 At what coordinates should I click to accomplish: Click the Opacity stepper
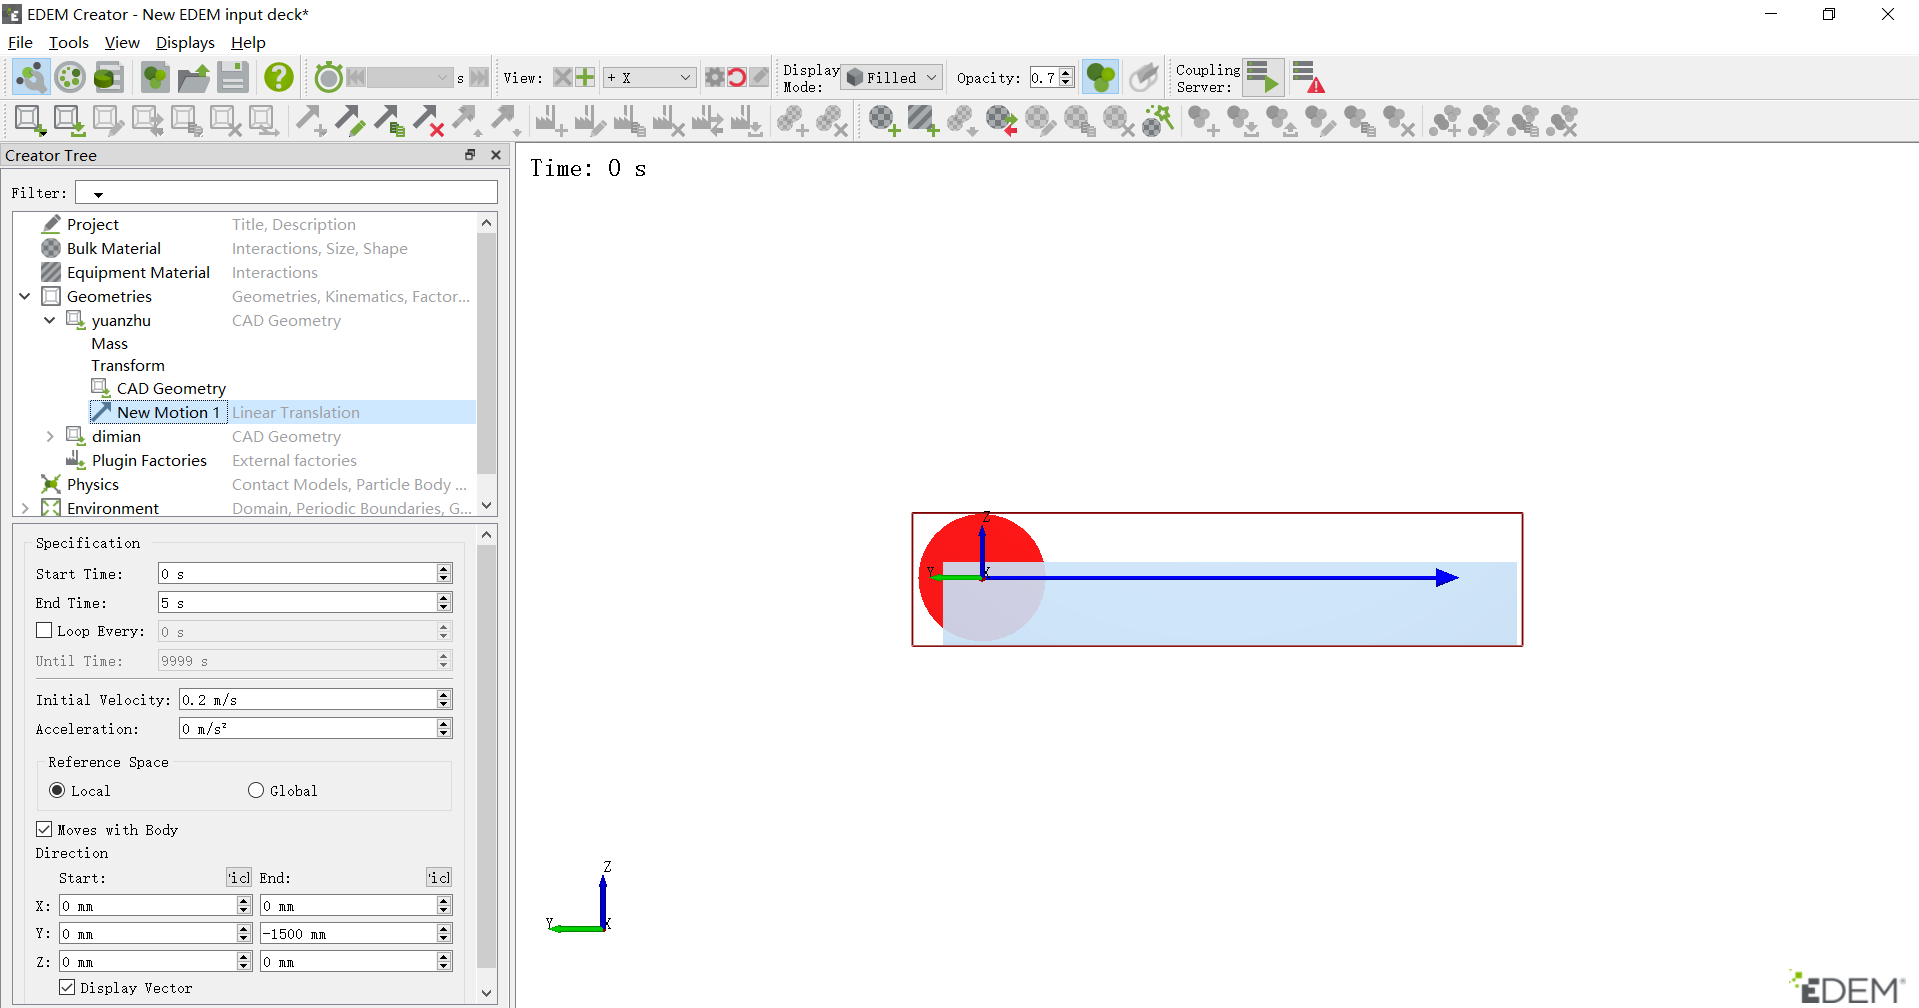(1066, 77)
